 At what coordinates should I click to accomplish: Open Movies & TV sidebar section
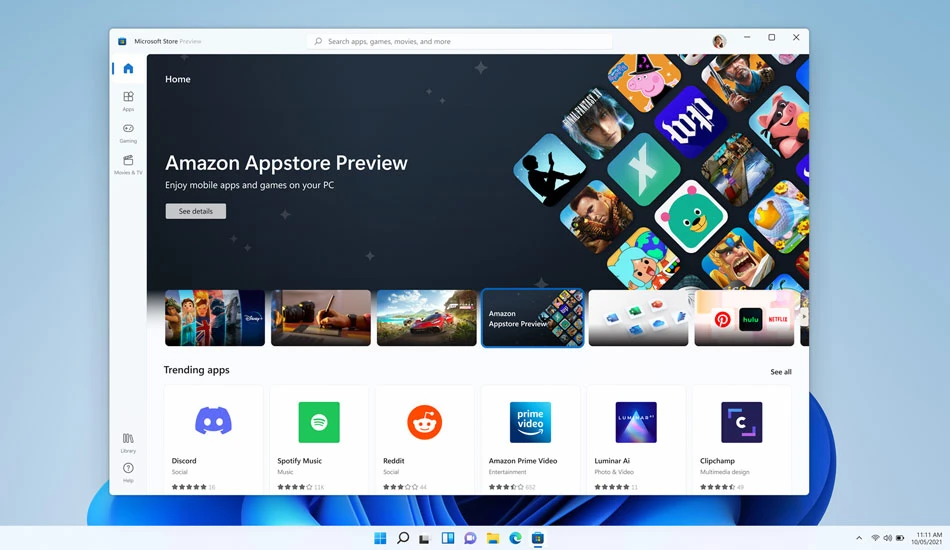(x=128, y=164)
